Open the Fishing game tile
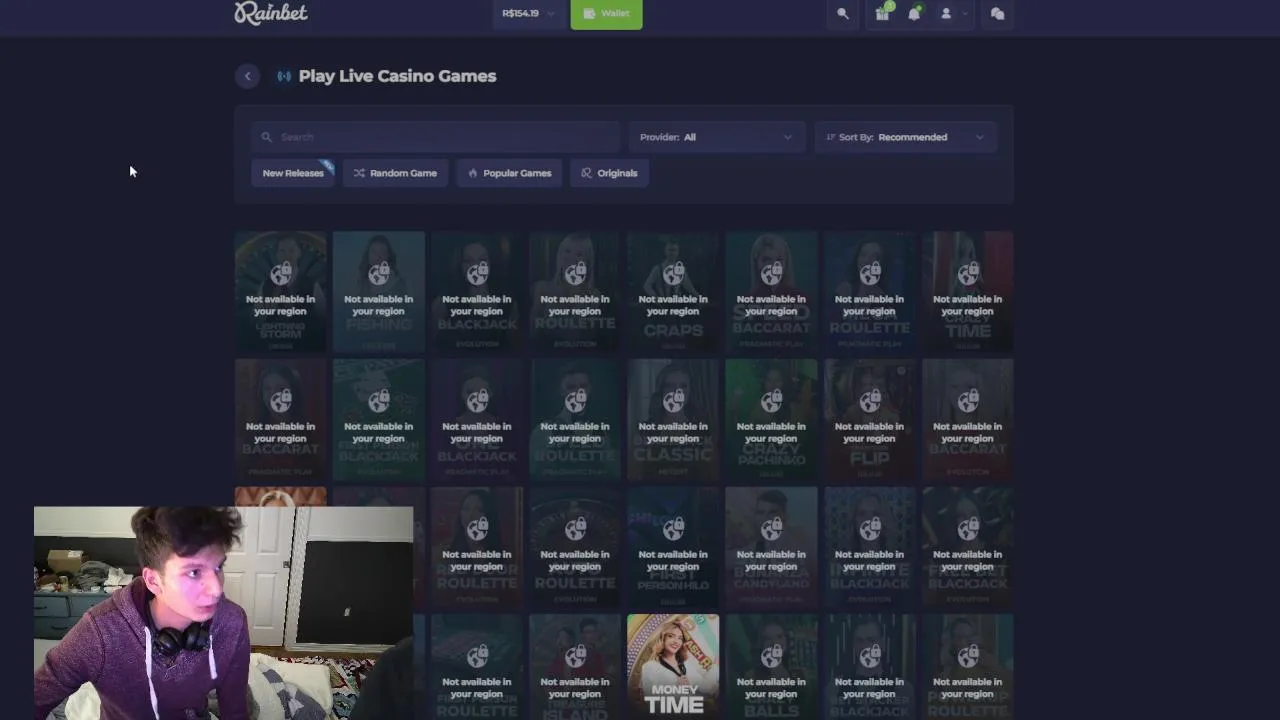The height and width of the screenshot is (720, 1280). [379, 292]
